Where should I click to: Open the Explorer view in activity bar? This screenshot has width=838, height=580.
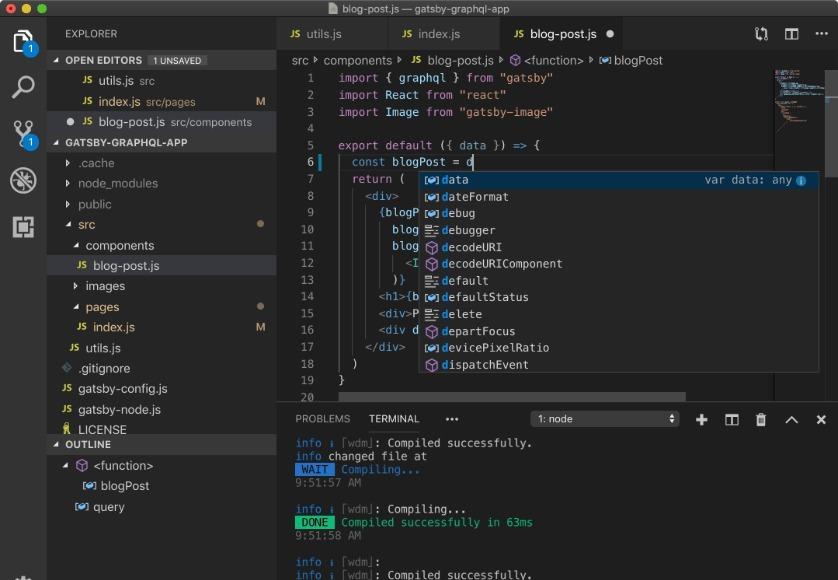23,42
